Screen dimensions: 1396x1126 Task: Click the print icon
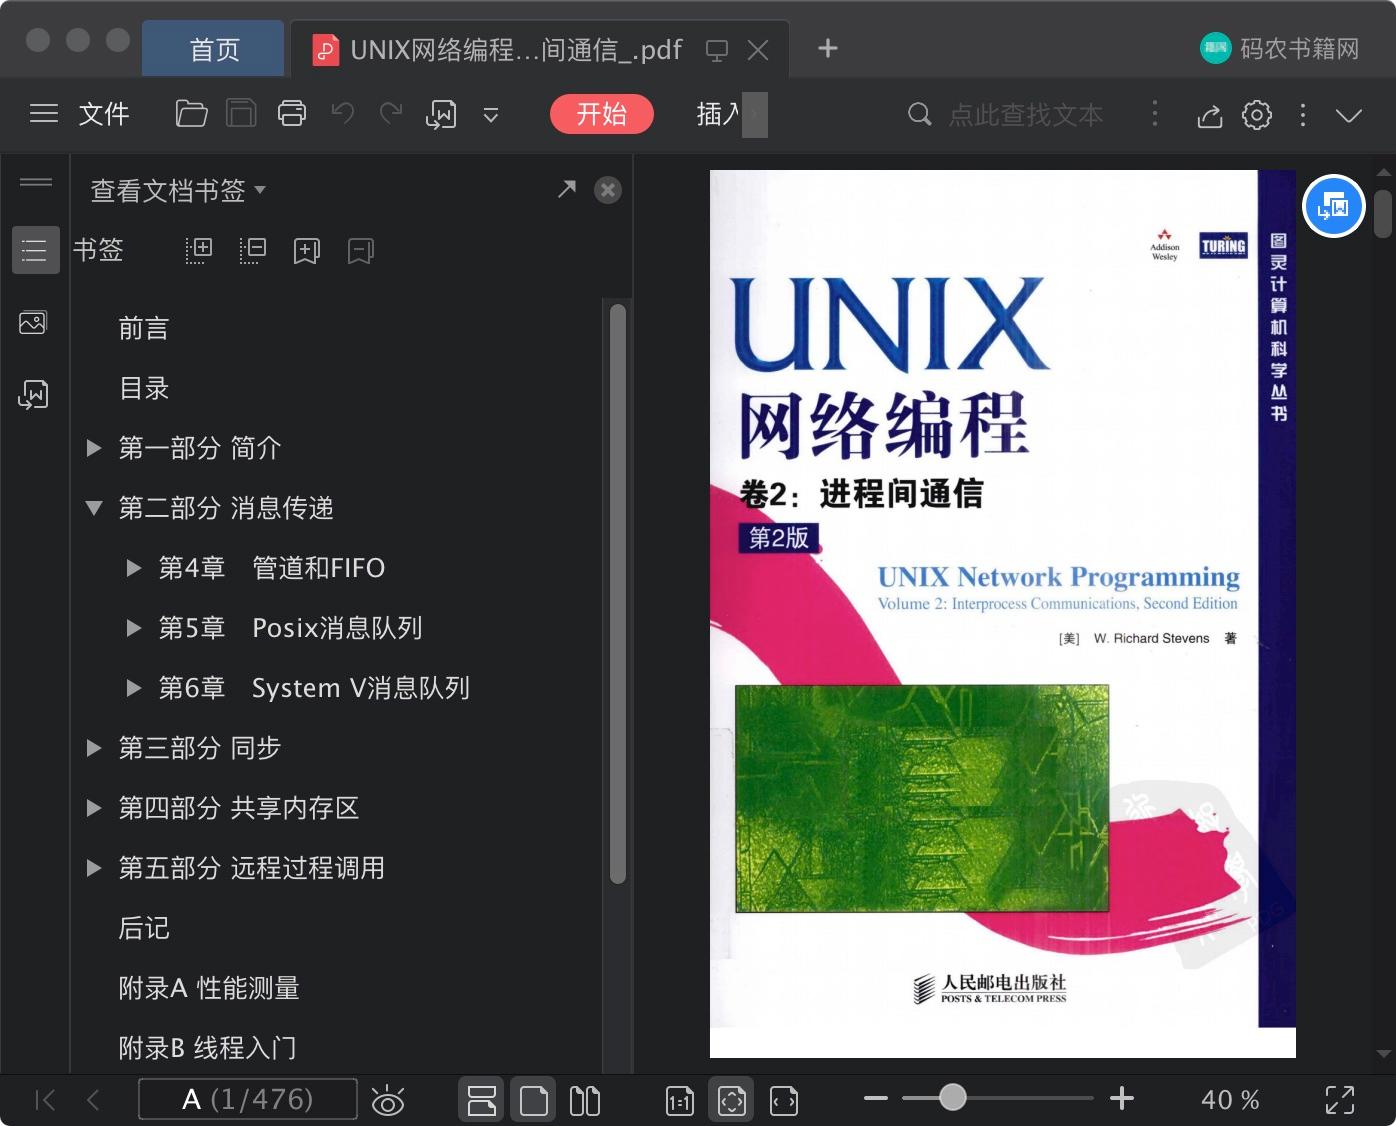[x=292, y=114]
